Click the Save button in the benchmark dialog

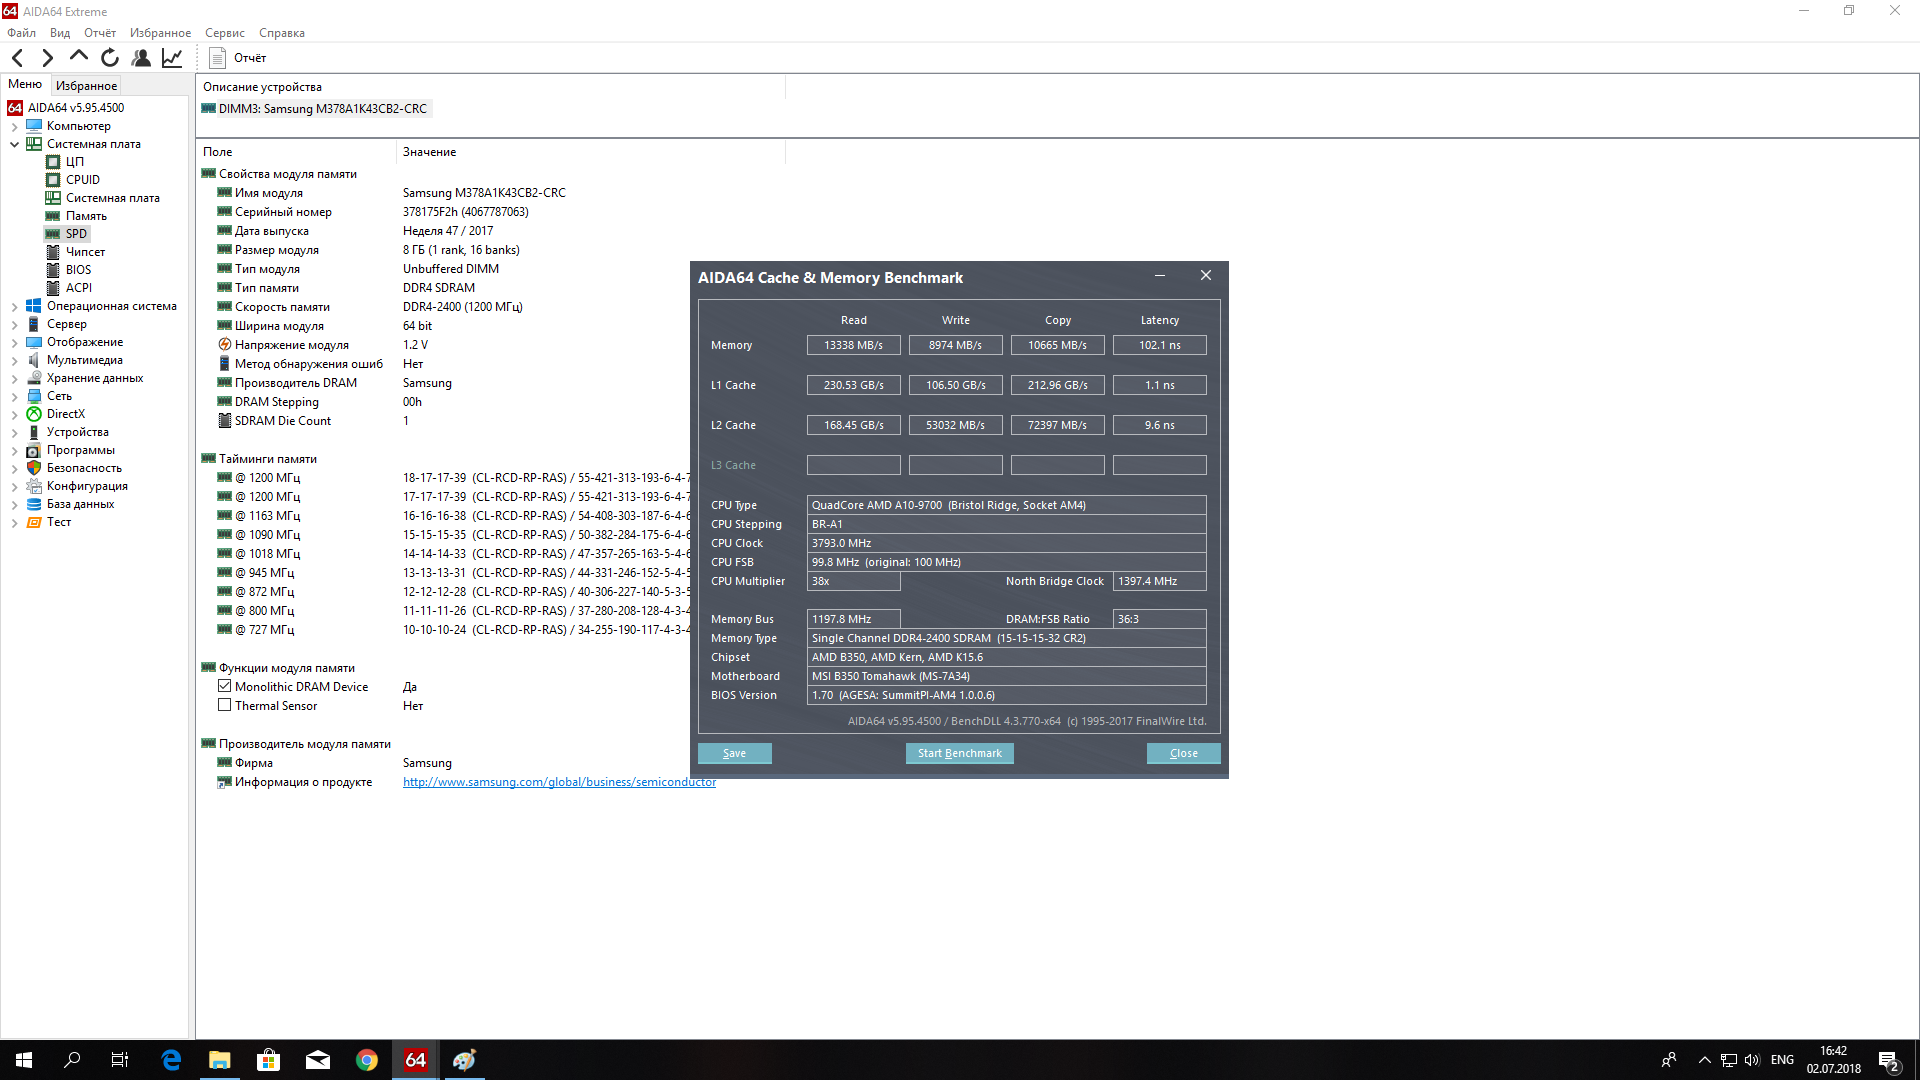tap(734, 754)
